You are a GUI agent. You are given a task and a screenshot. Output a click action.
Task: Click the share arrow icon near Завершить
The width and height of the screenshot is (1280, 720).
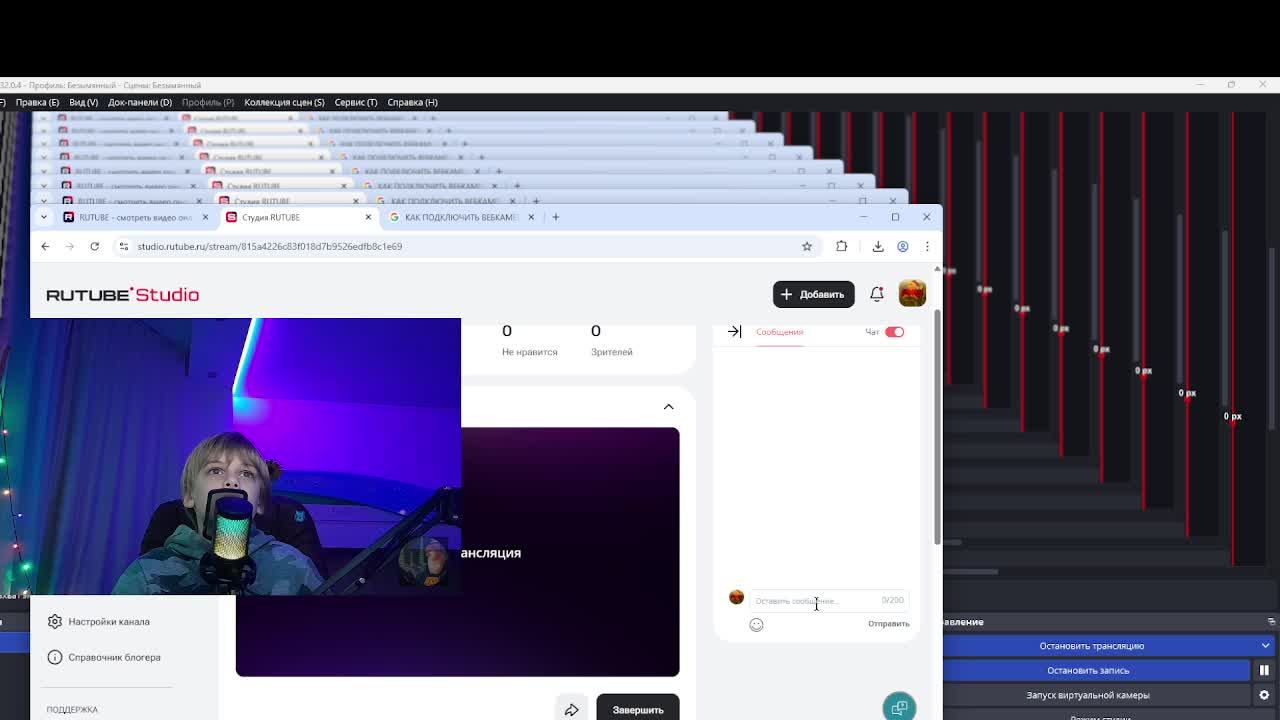(x=571, y=710)
